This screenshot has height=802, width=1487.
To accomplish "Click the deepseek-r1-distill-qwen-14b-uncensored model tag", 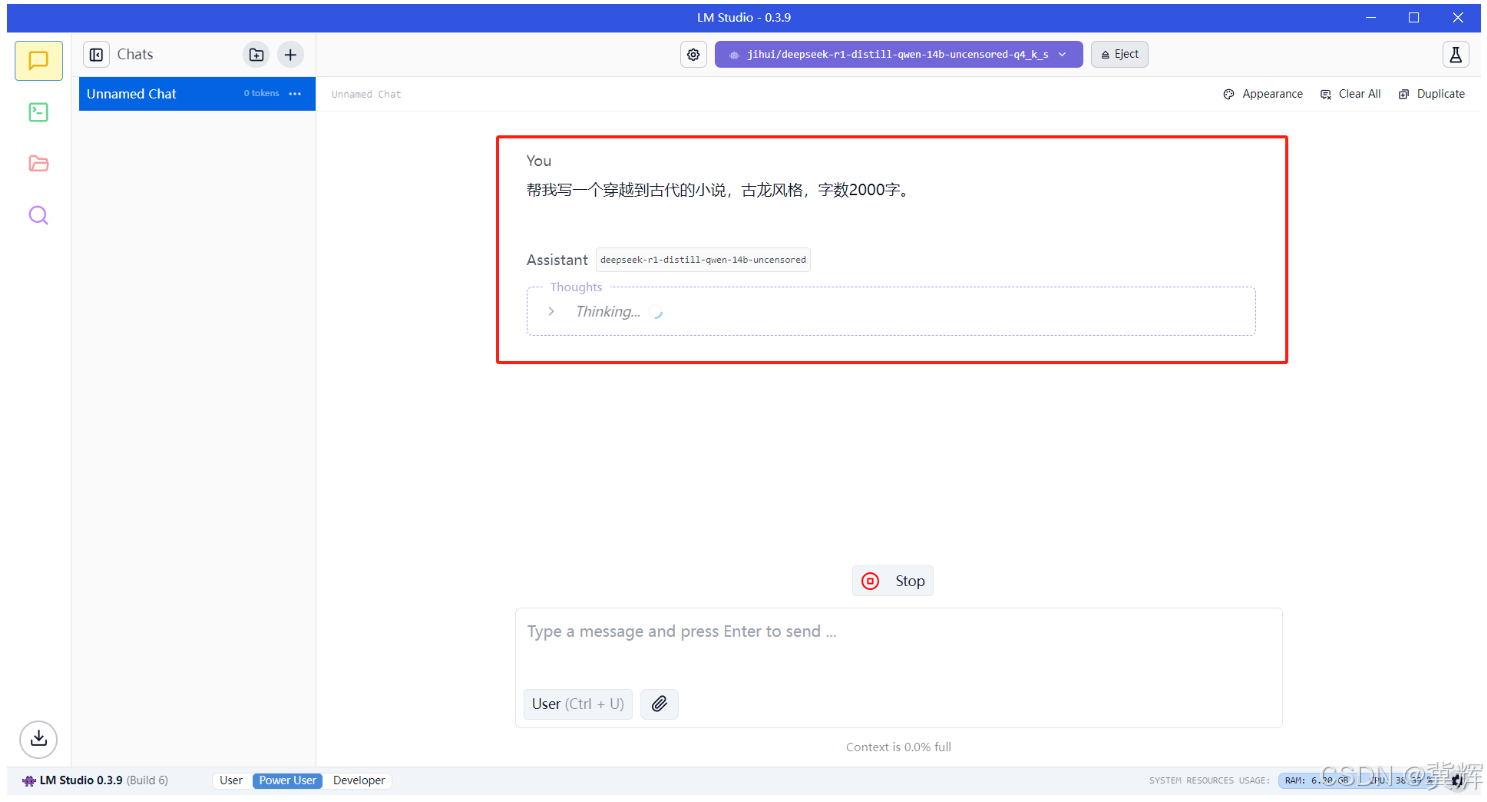I will (703, 260).
